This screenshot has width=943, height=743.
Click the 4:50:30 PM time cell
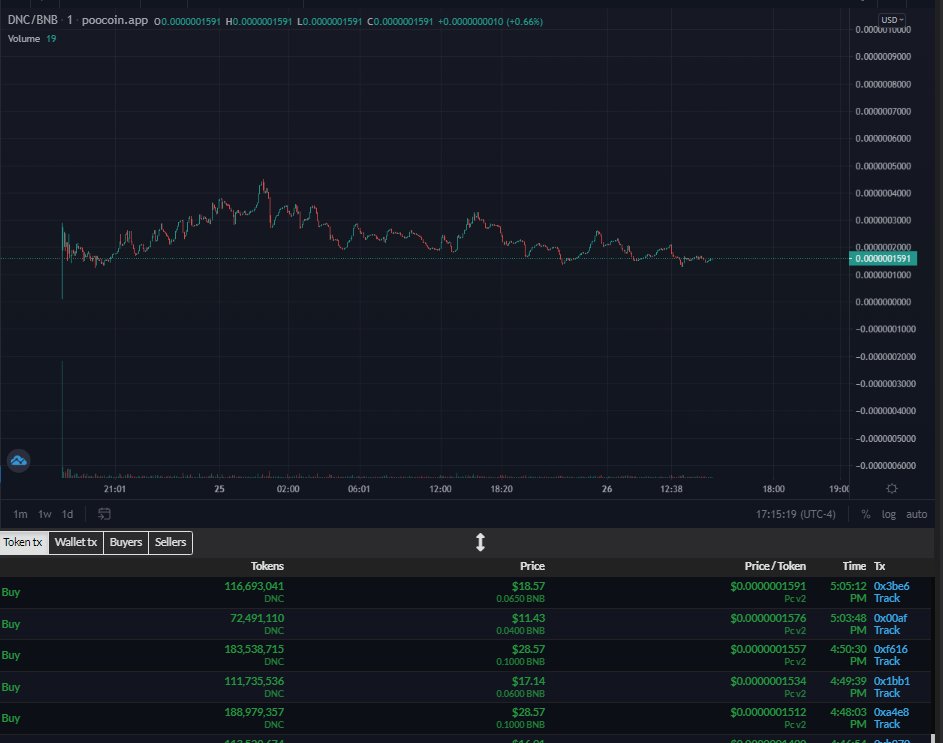848,655
